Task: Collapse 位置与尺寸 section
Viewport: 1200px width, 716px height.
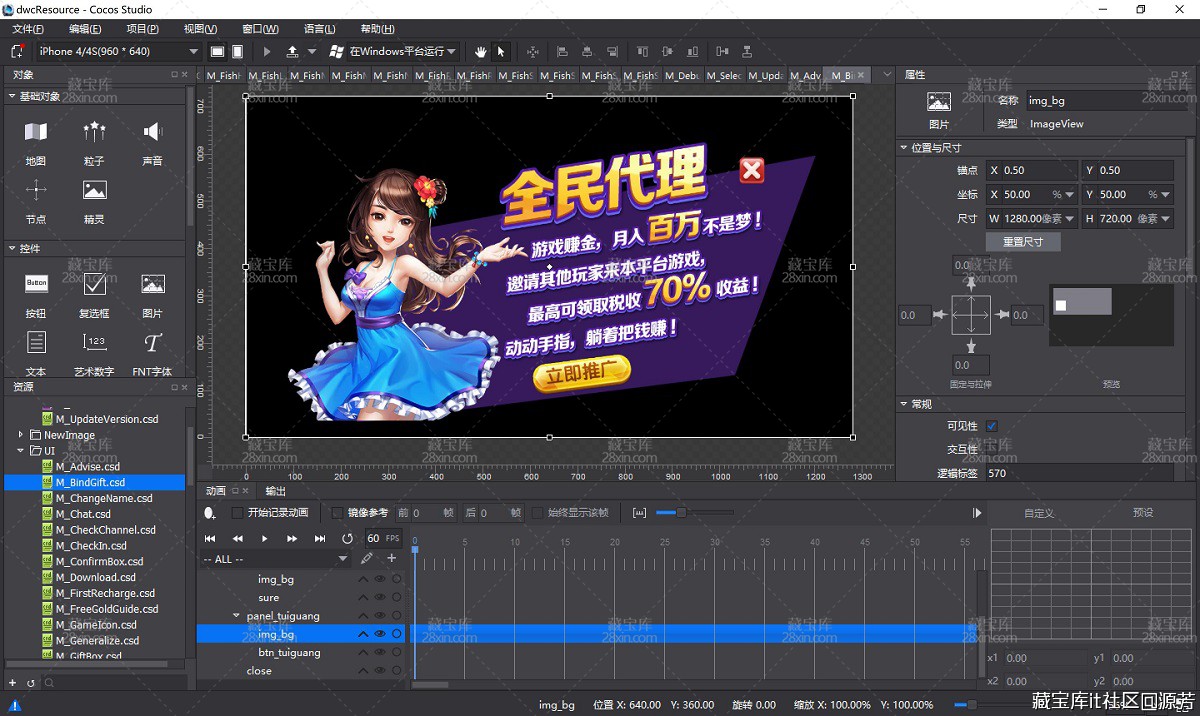Action: click(x=904, y=148)
